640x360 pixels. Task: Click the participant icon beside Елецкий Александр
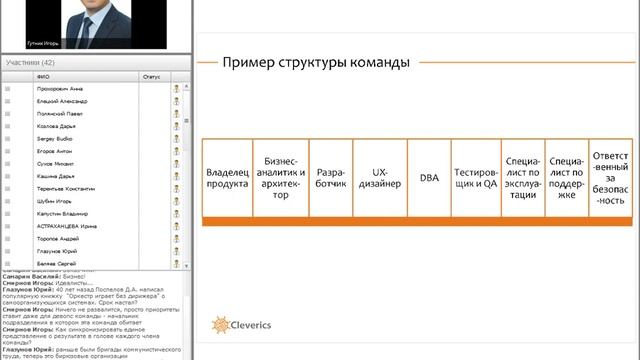pyautogui.click(x=176, y=101)
